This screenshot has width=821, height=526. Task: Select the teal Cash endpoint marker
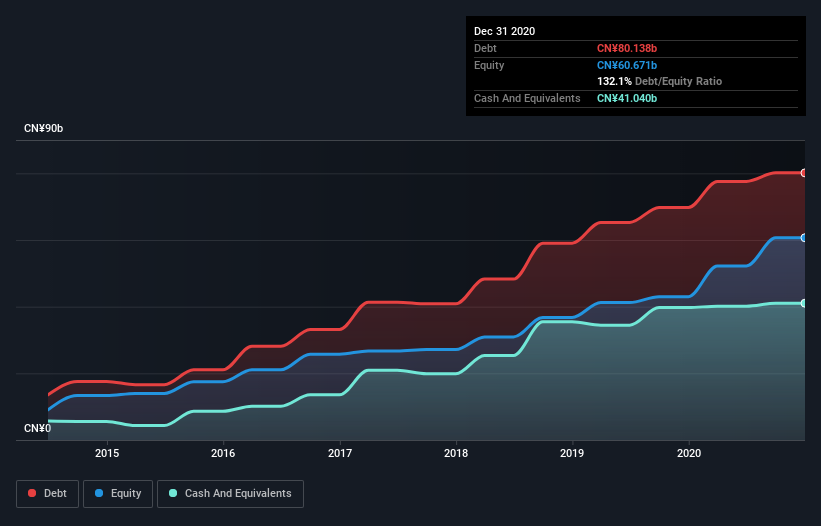(804, 303)
